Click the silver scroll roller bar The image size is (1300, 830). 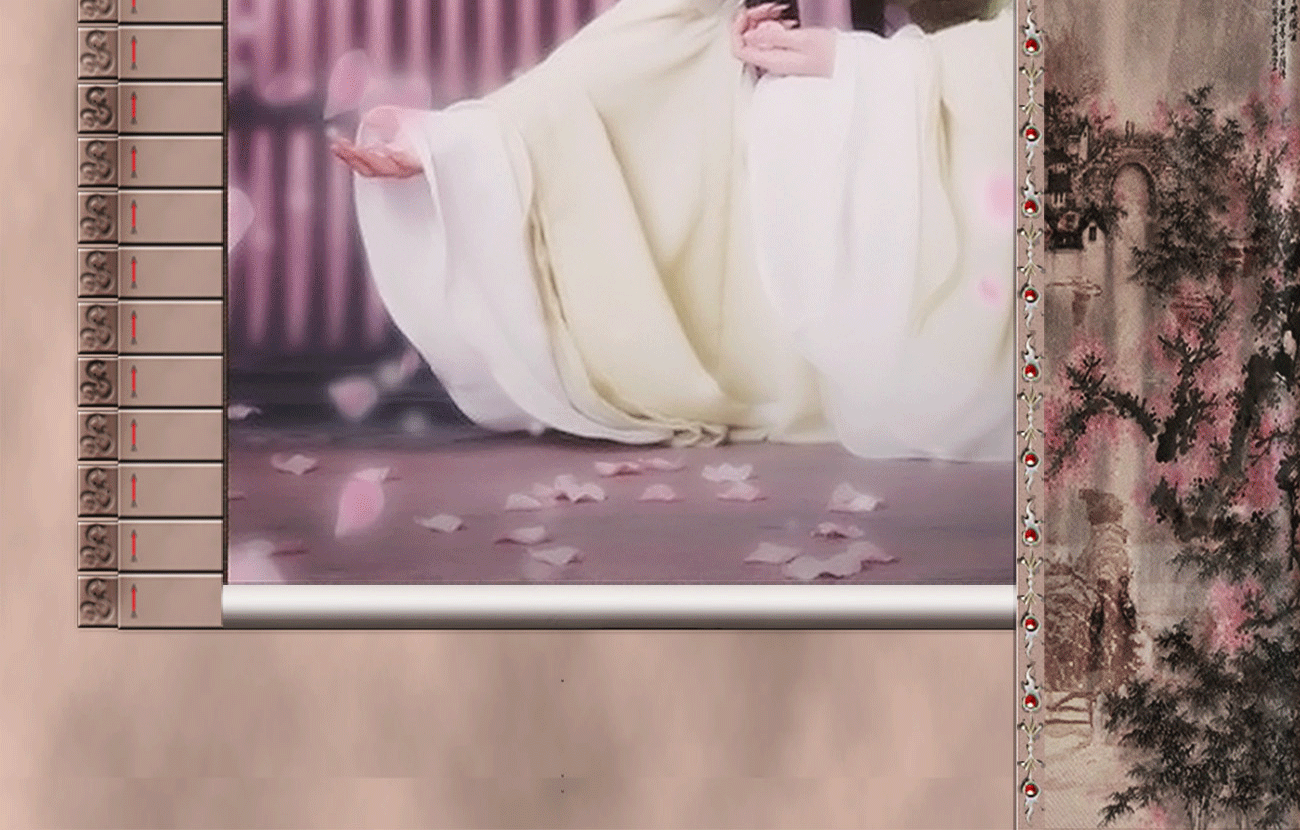click(619, 606)
